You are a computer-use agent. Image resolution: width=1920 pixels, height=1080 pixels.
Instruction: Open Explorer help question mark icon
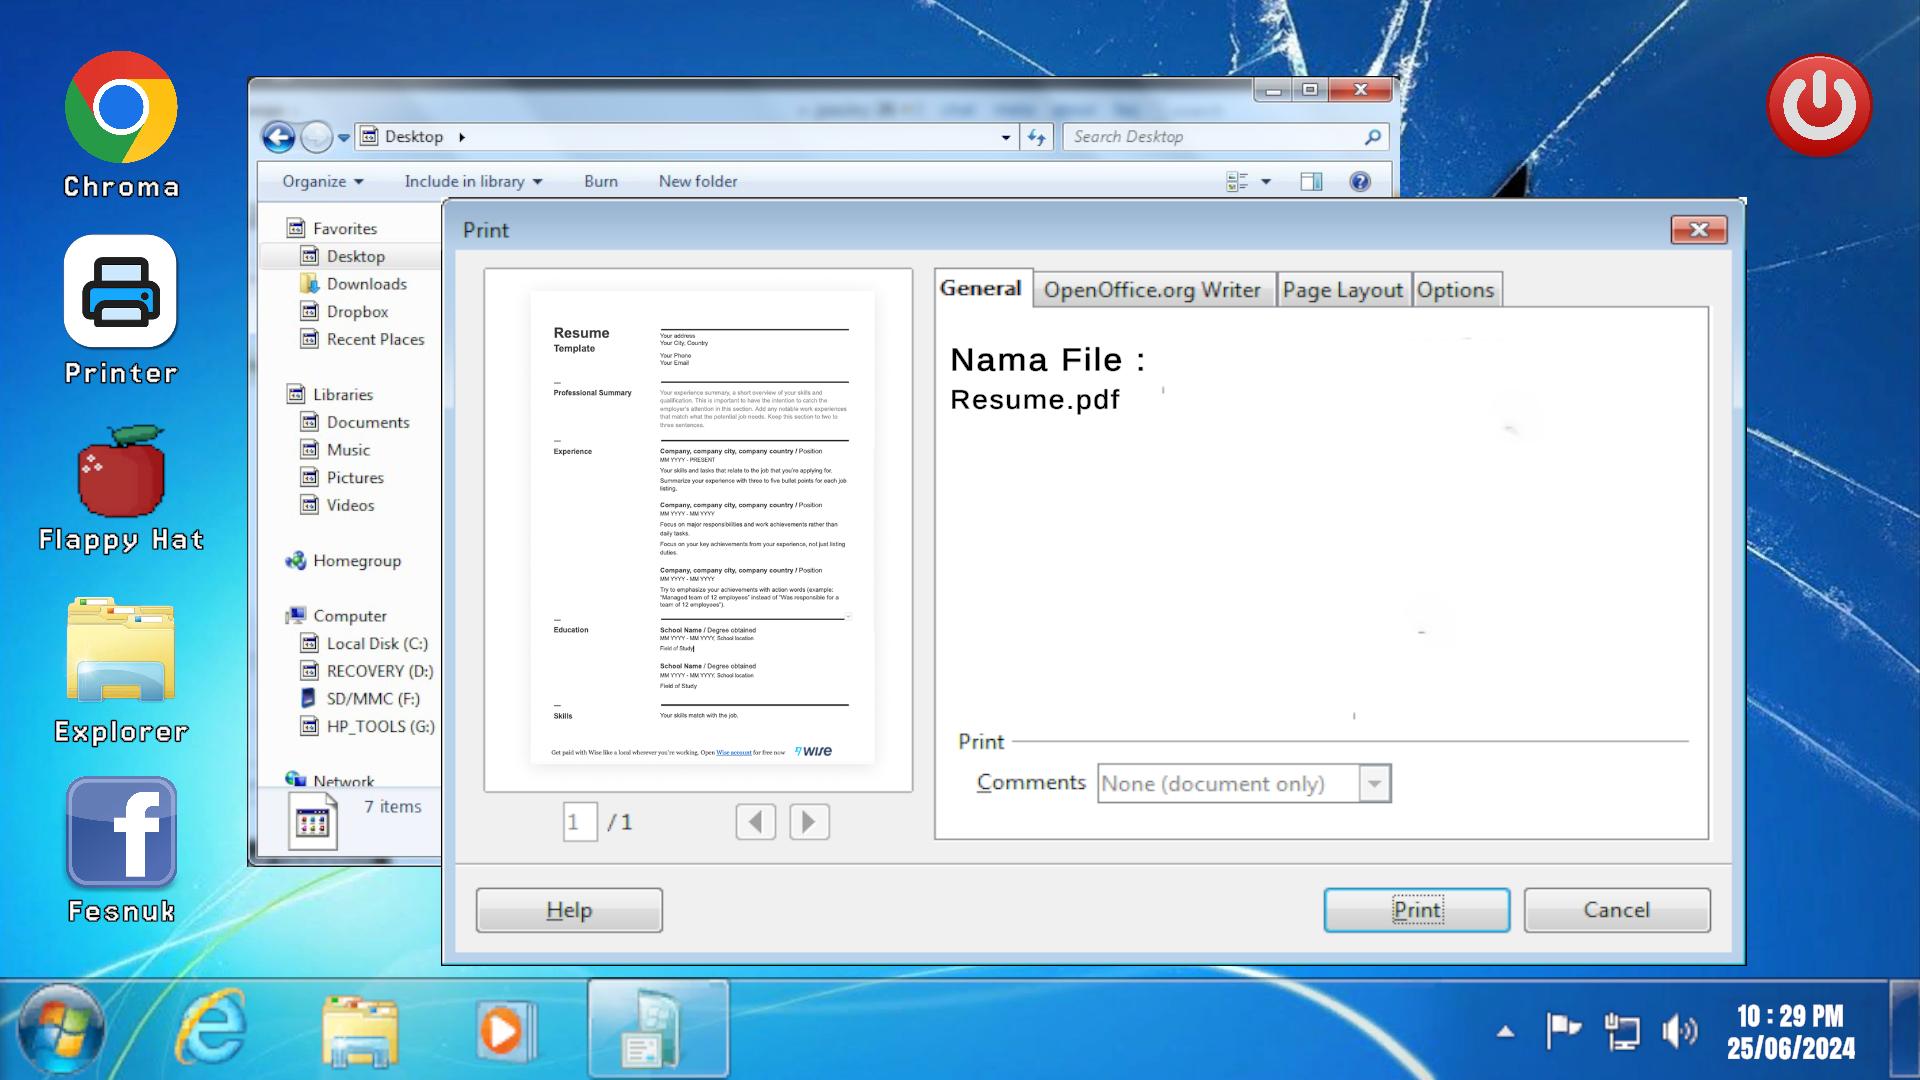pyautogui.click(x=1360, y=181)
